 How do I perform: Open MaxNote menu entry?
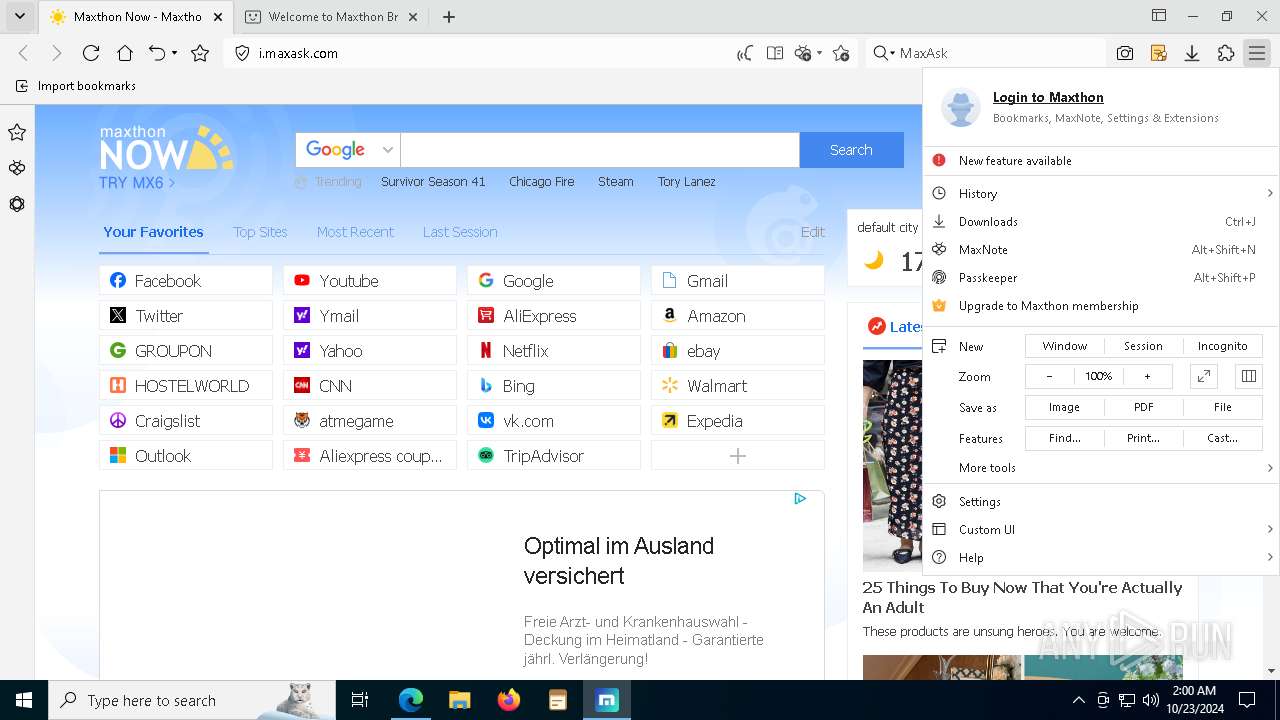(1101, 250)
